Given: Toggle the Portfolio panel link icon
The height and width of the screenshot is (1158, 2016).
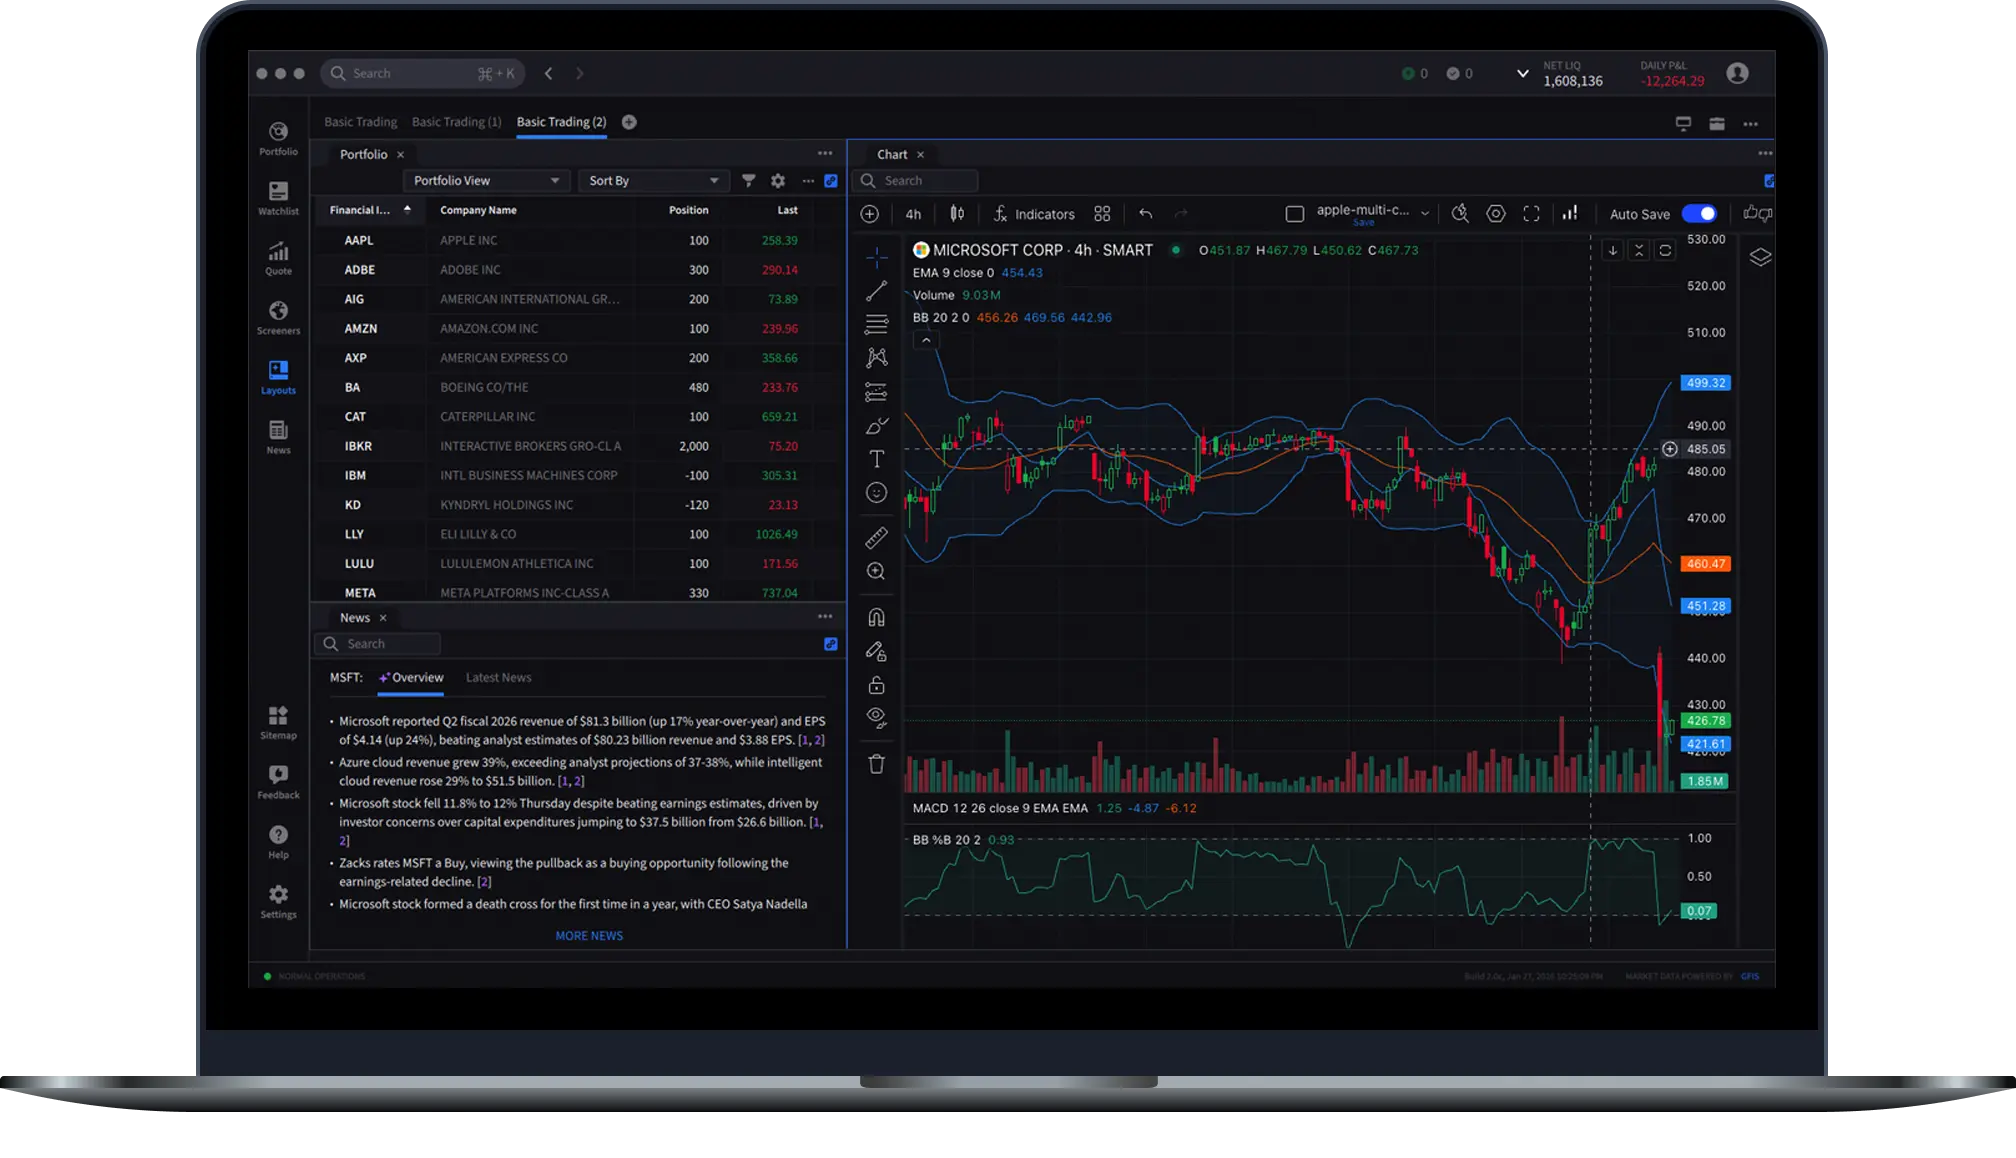Looking at the screenshot, I should pos(831,181).
